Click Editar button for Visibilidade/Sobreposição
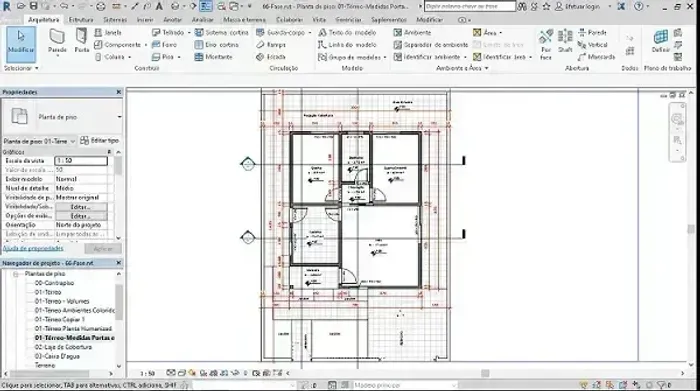Image resolution: width=700 pixels, height=391 pixels. pyautogui.click(x=81, y=207)
